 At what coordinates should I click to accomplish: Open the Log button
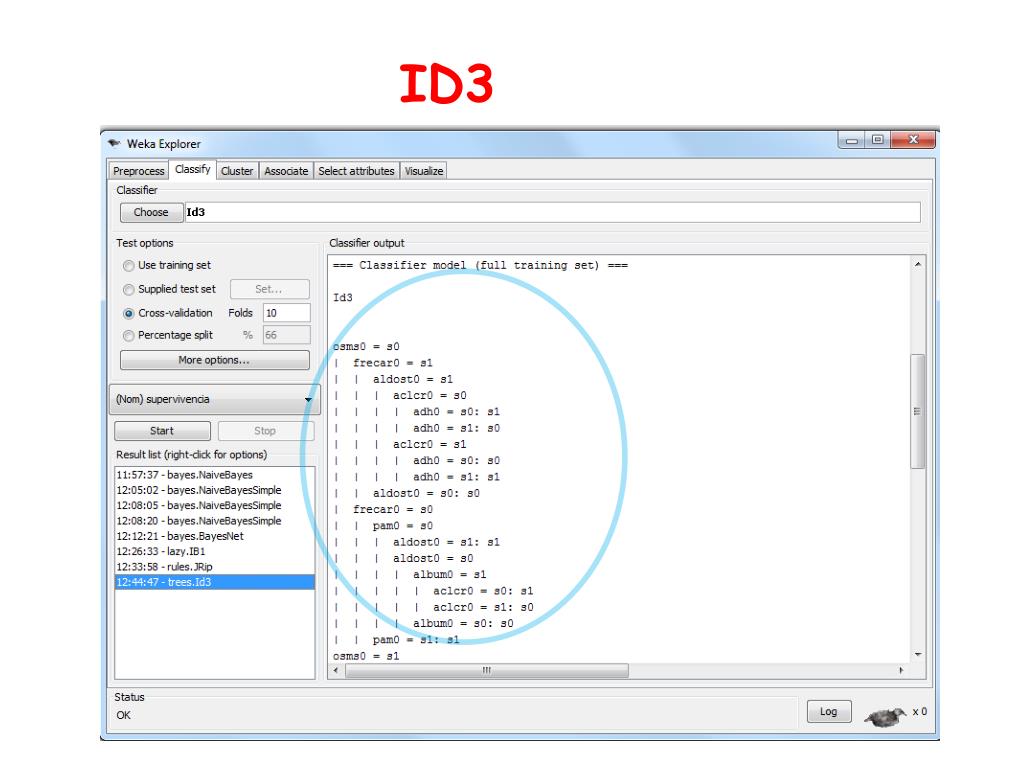[x=829, y=712]
